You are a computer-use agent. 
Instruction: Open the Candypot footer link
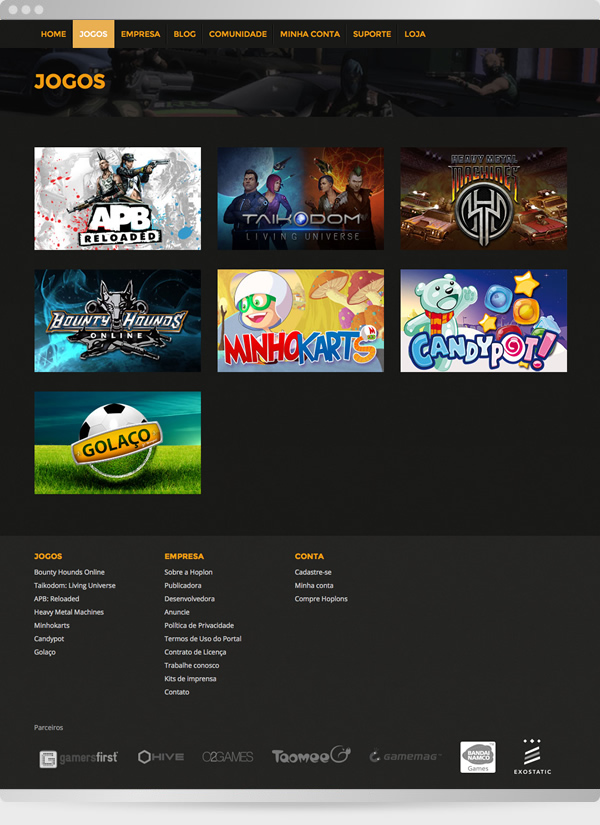(x=49, y=639)
